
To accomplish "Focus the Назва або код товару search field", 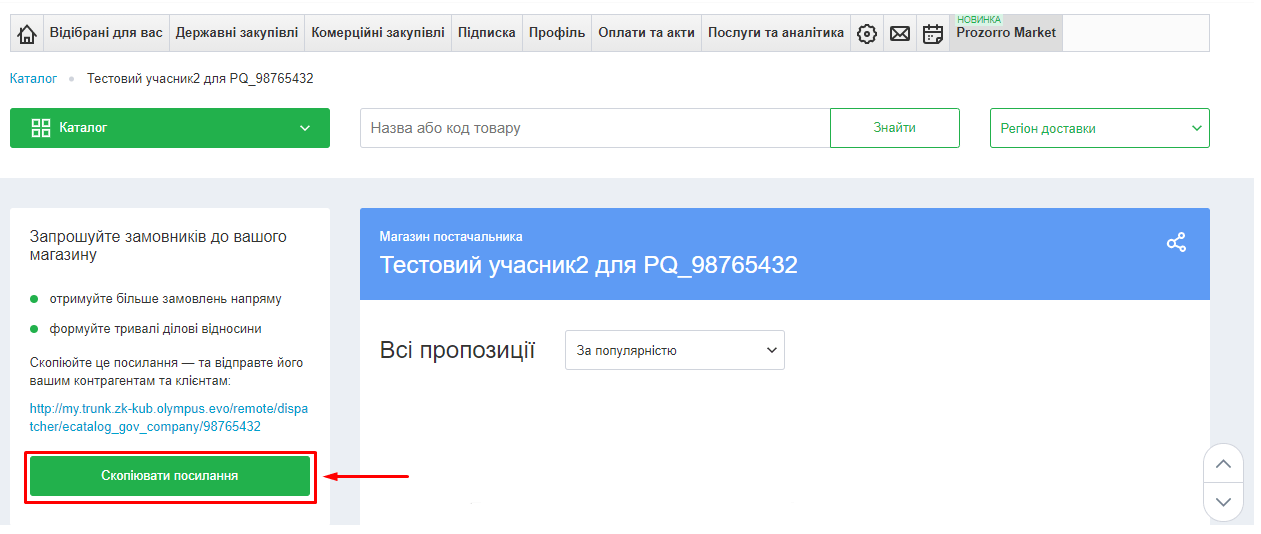I will [595, 128].
